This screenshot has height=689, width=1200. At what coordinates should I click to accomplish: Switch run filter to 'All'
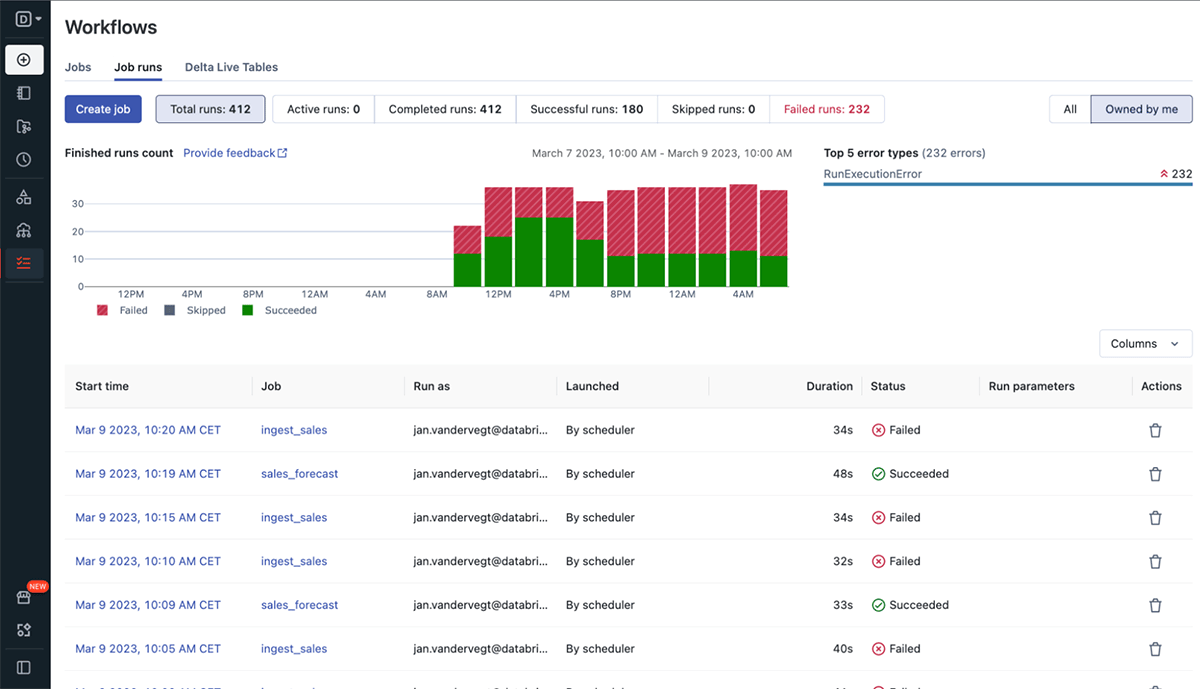pyautogui.click(x=1070, y=109)
